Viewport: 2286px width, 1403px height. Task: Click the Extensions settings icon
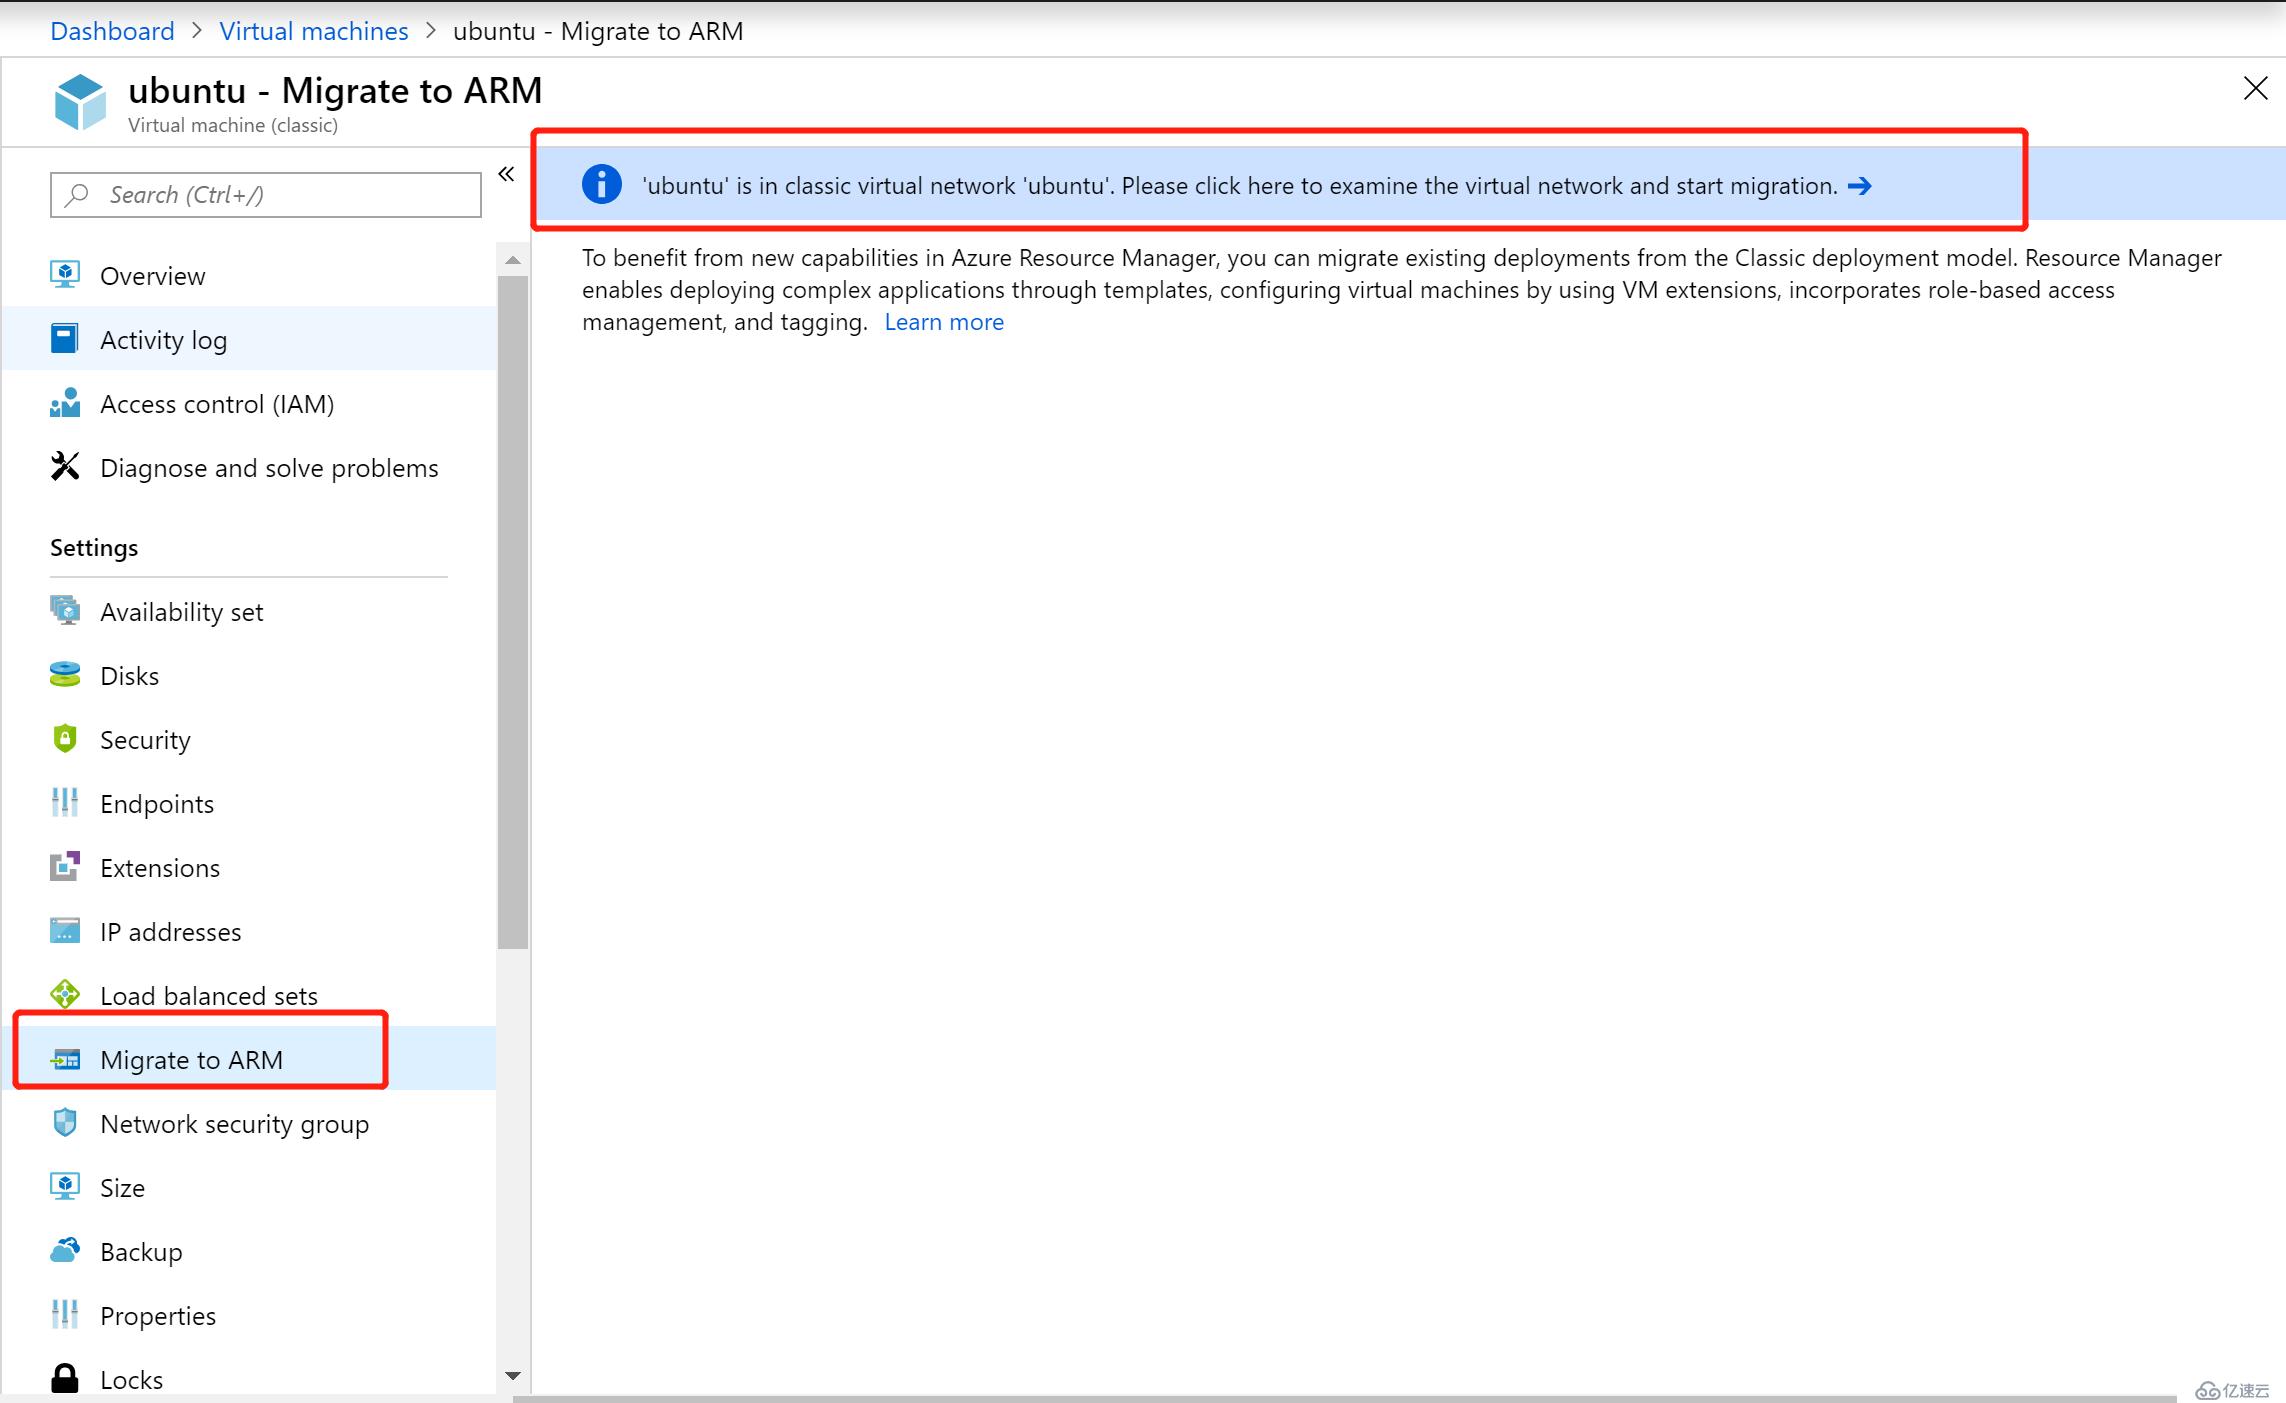point(67,867)
